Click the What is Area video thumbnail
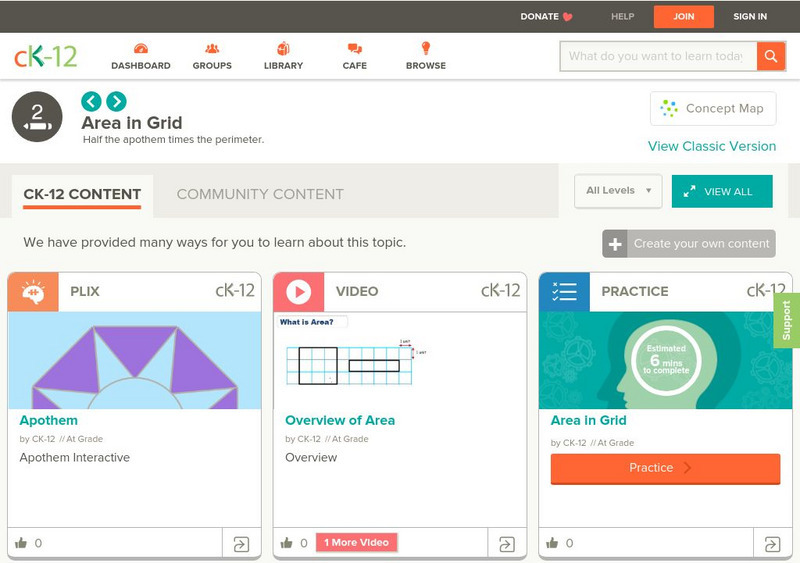 [x=400, y=360]
